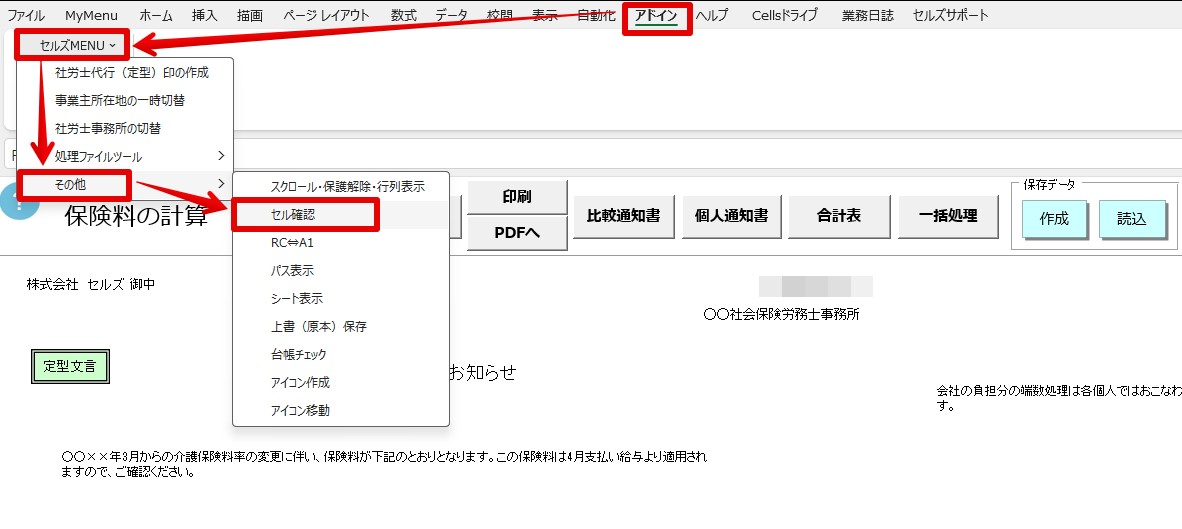Choose セル確認 in the submenu
This screenshot has width=1182, height=529.
(x=341, y=215)
